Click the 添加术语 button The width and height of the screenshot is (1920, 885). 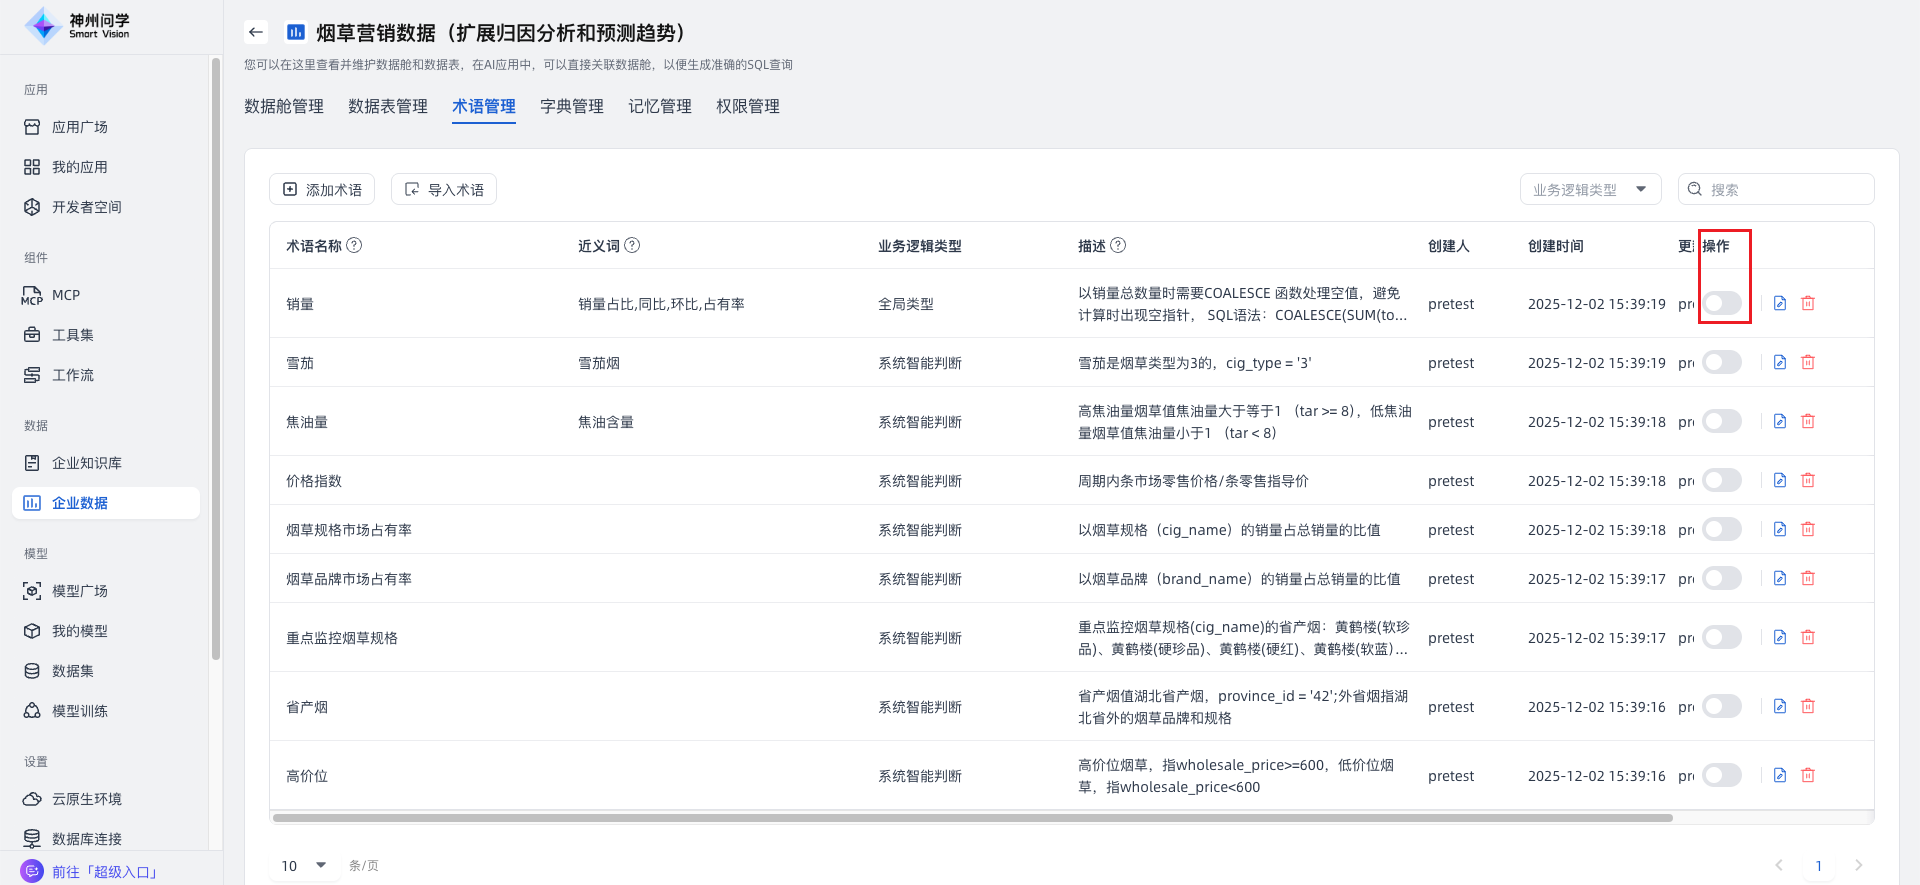[x=322, y=189]
